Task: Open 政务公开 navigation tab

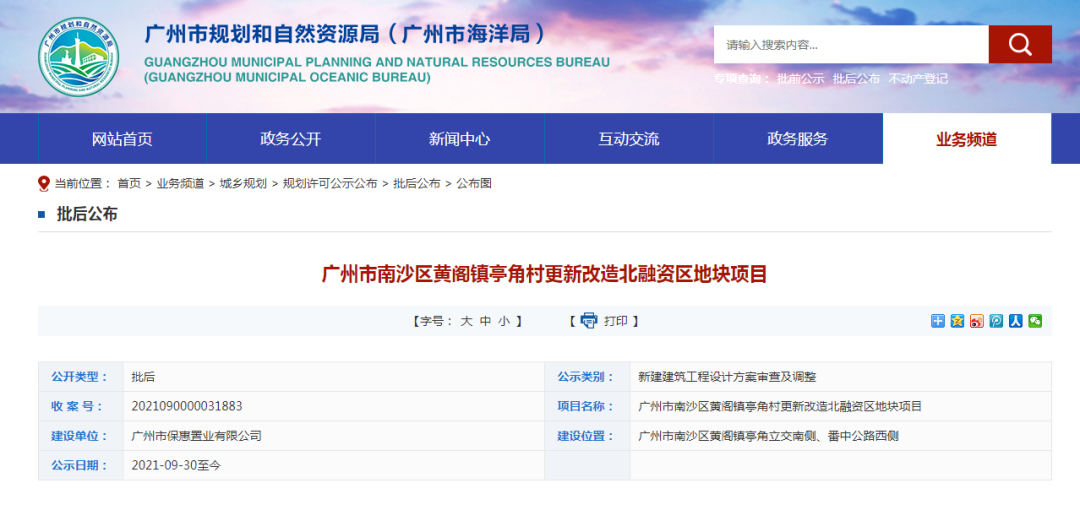Action: click(291, 138)
